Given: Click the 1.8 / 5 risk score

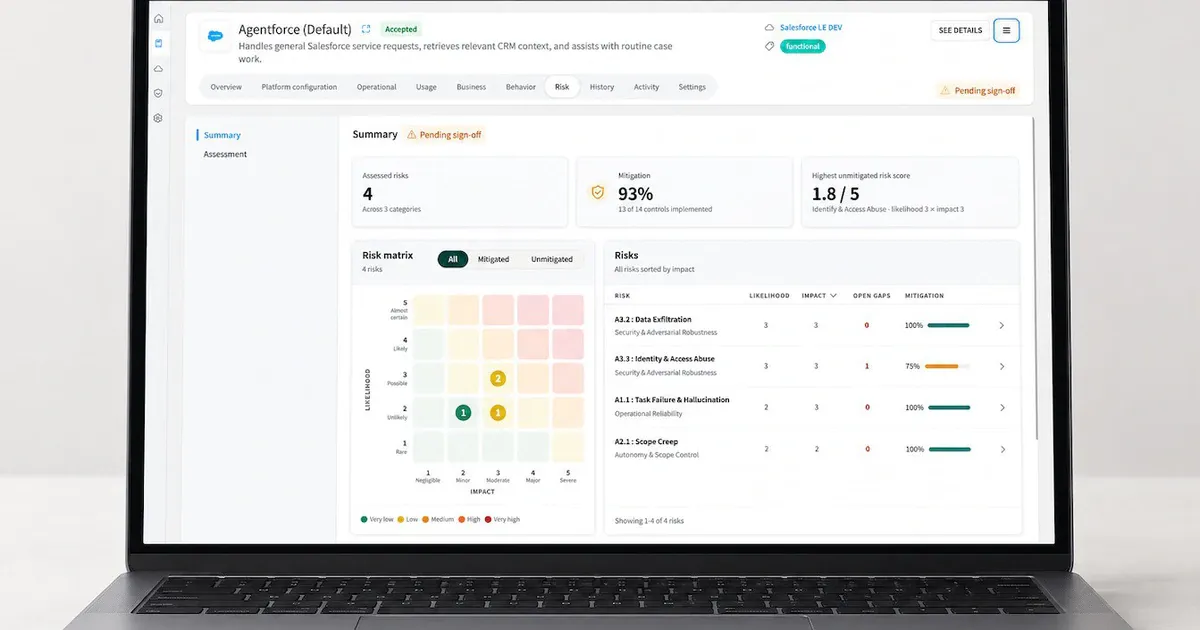Looking at the screenshot, I should click(x=836, y=194).
